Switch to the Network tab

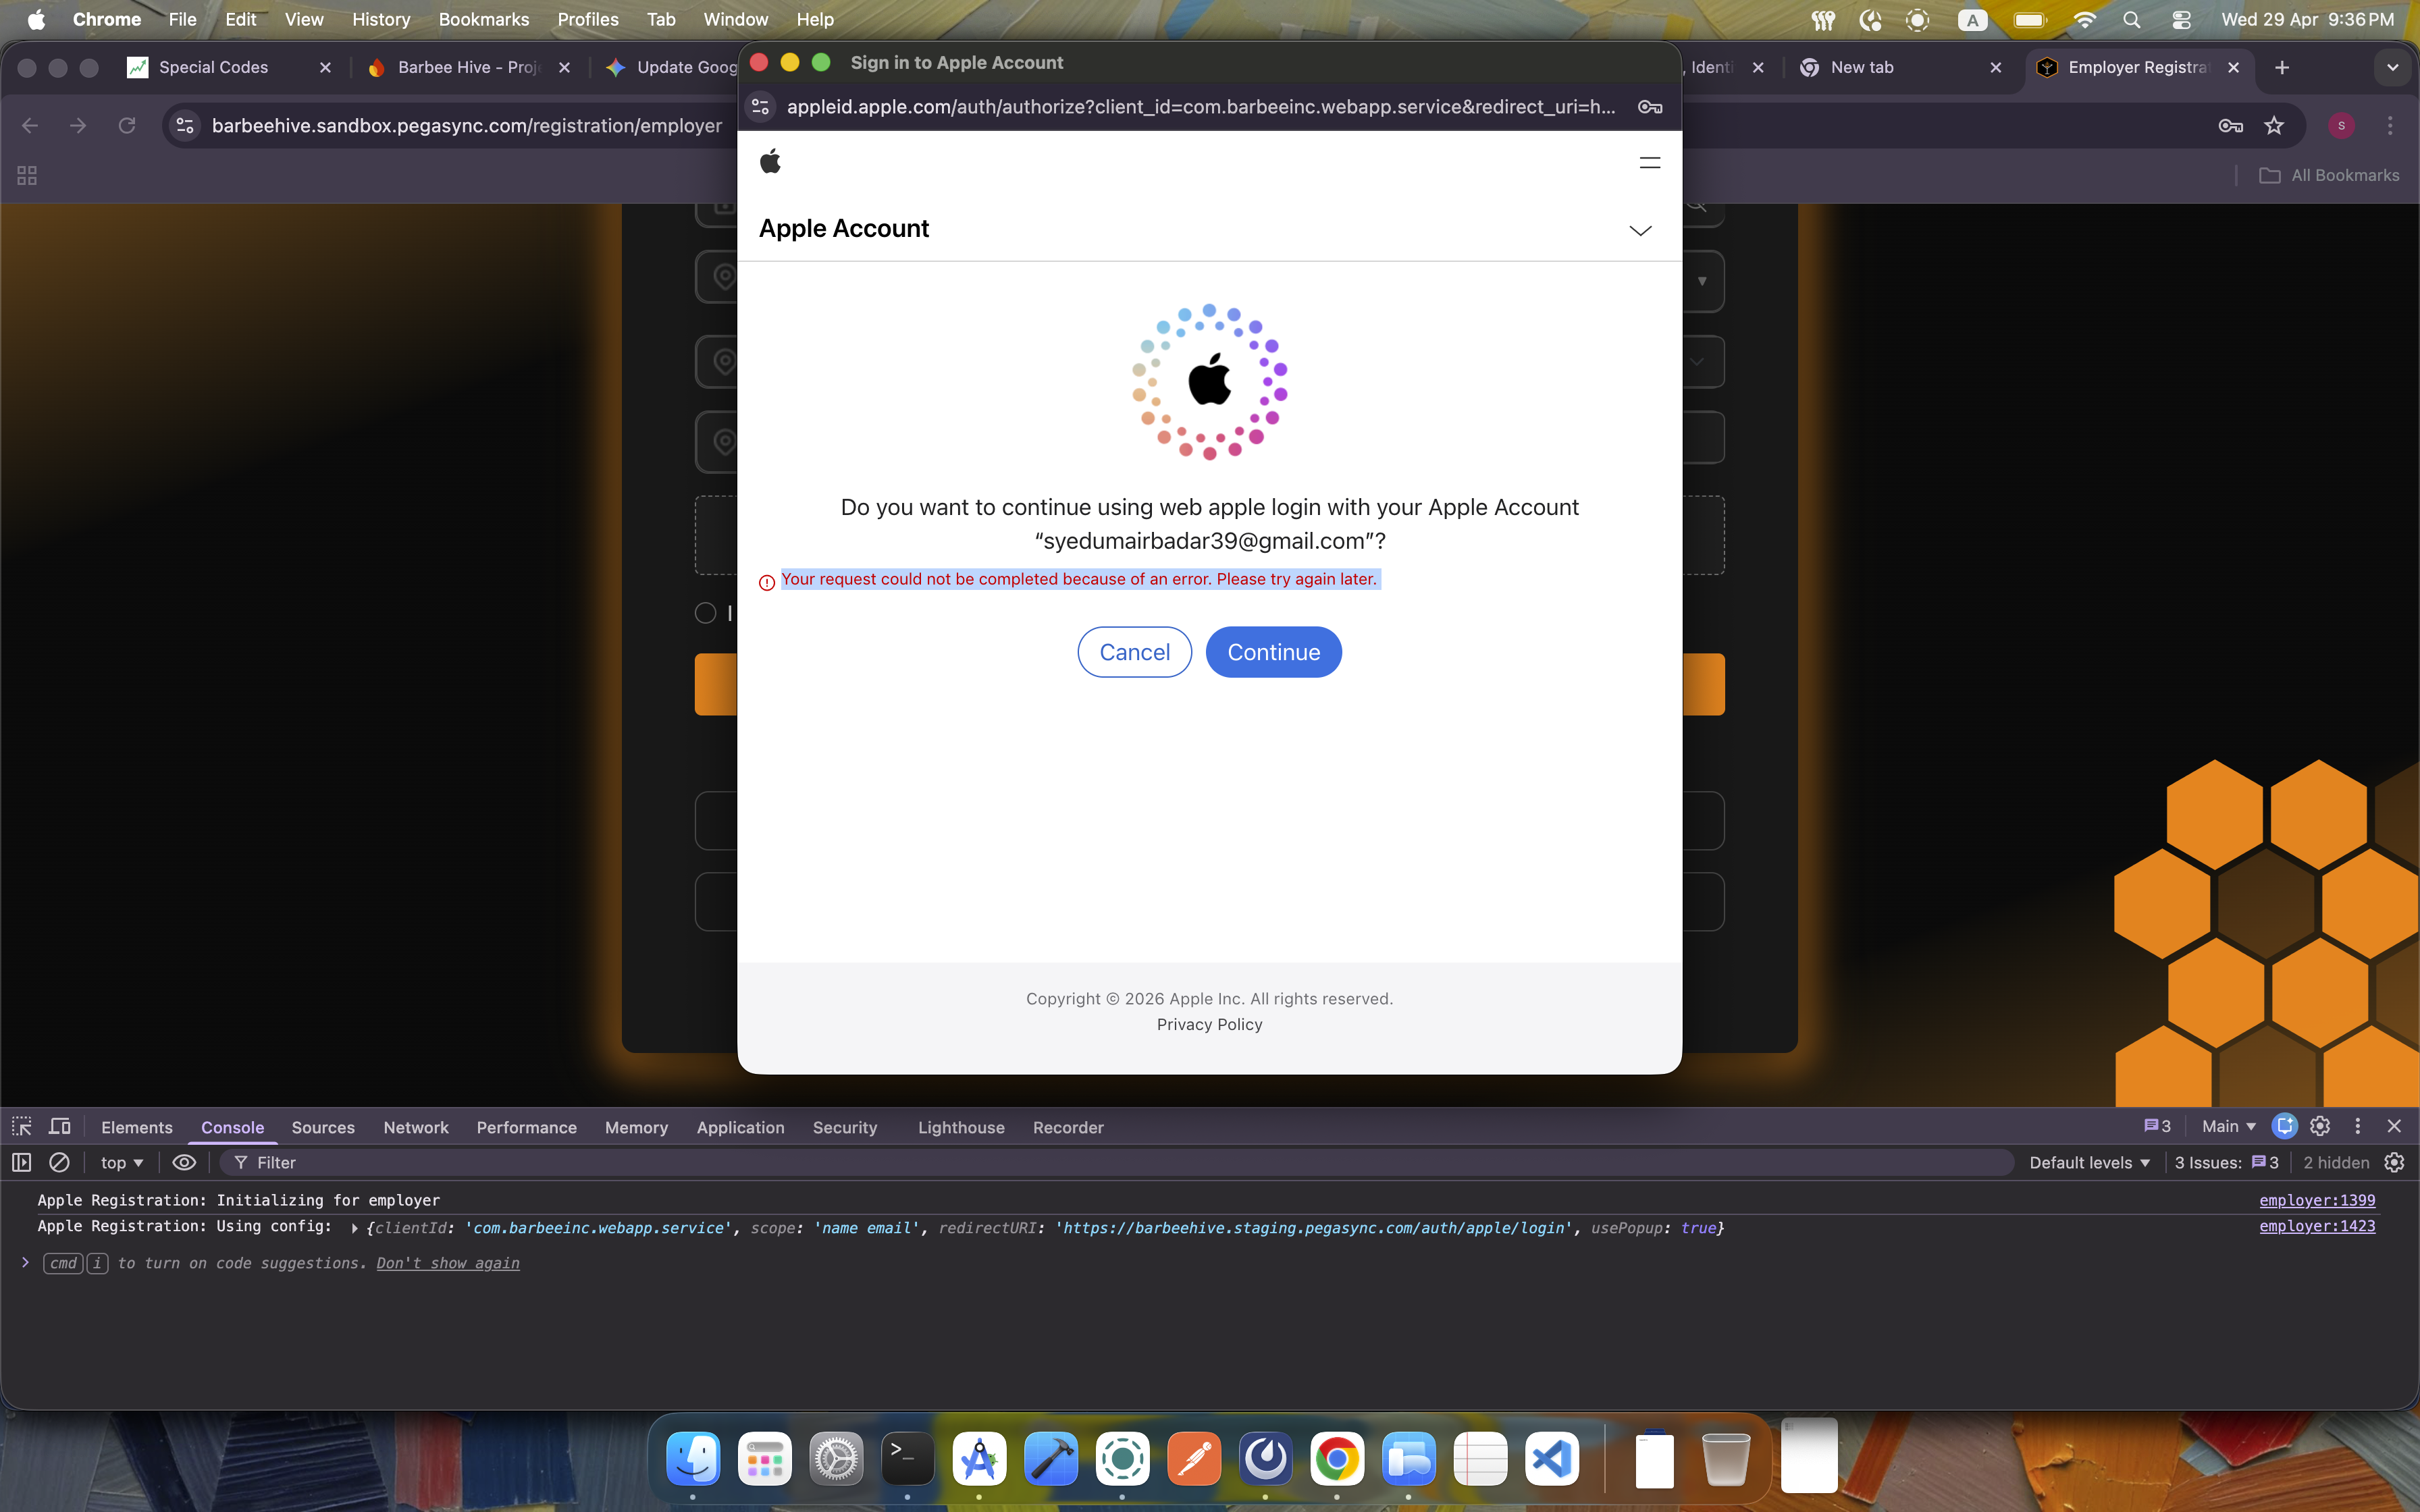coord(416,1127)
